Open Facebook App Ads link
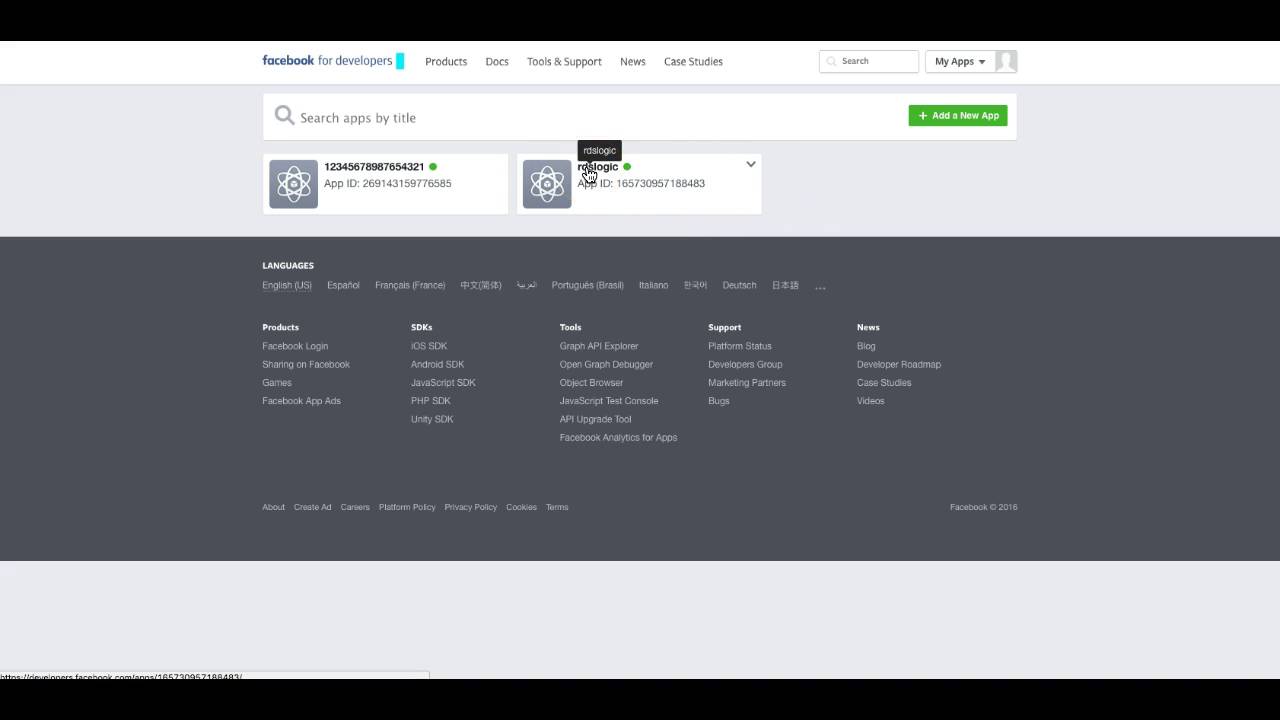Image resolution: width=1280 pixels, height=720 pixels. tap(301, 401)
